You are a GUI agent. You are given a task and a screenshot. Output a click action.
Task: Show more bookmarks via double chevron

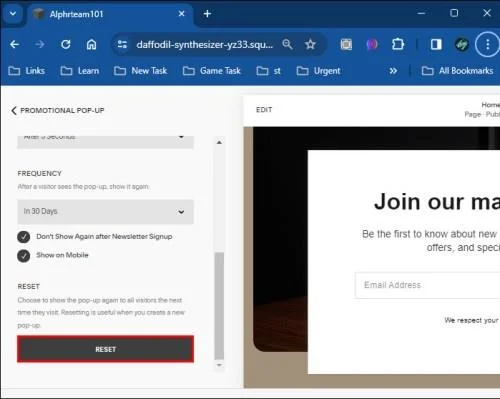coord(393,71)
